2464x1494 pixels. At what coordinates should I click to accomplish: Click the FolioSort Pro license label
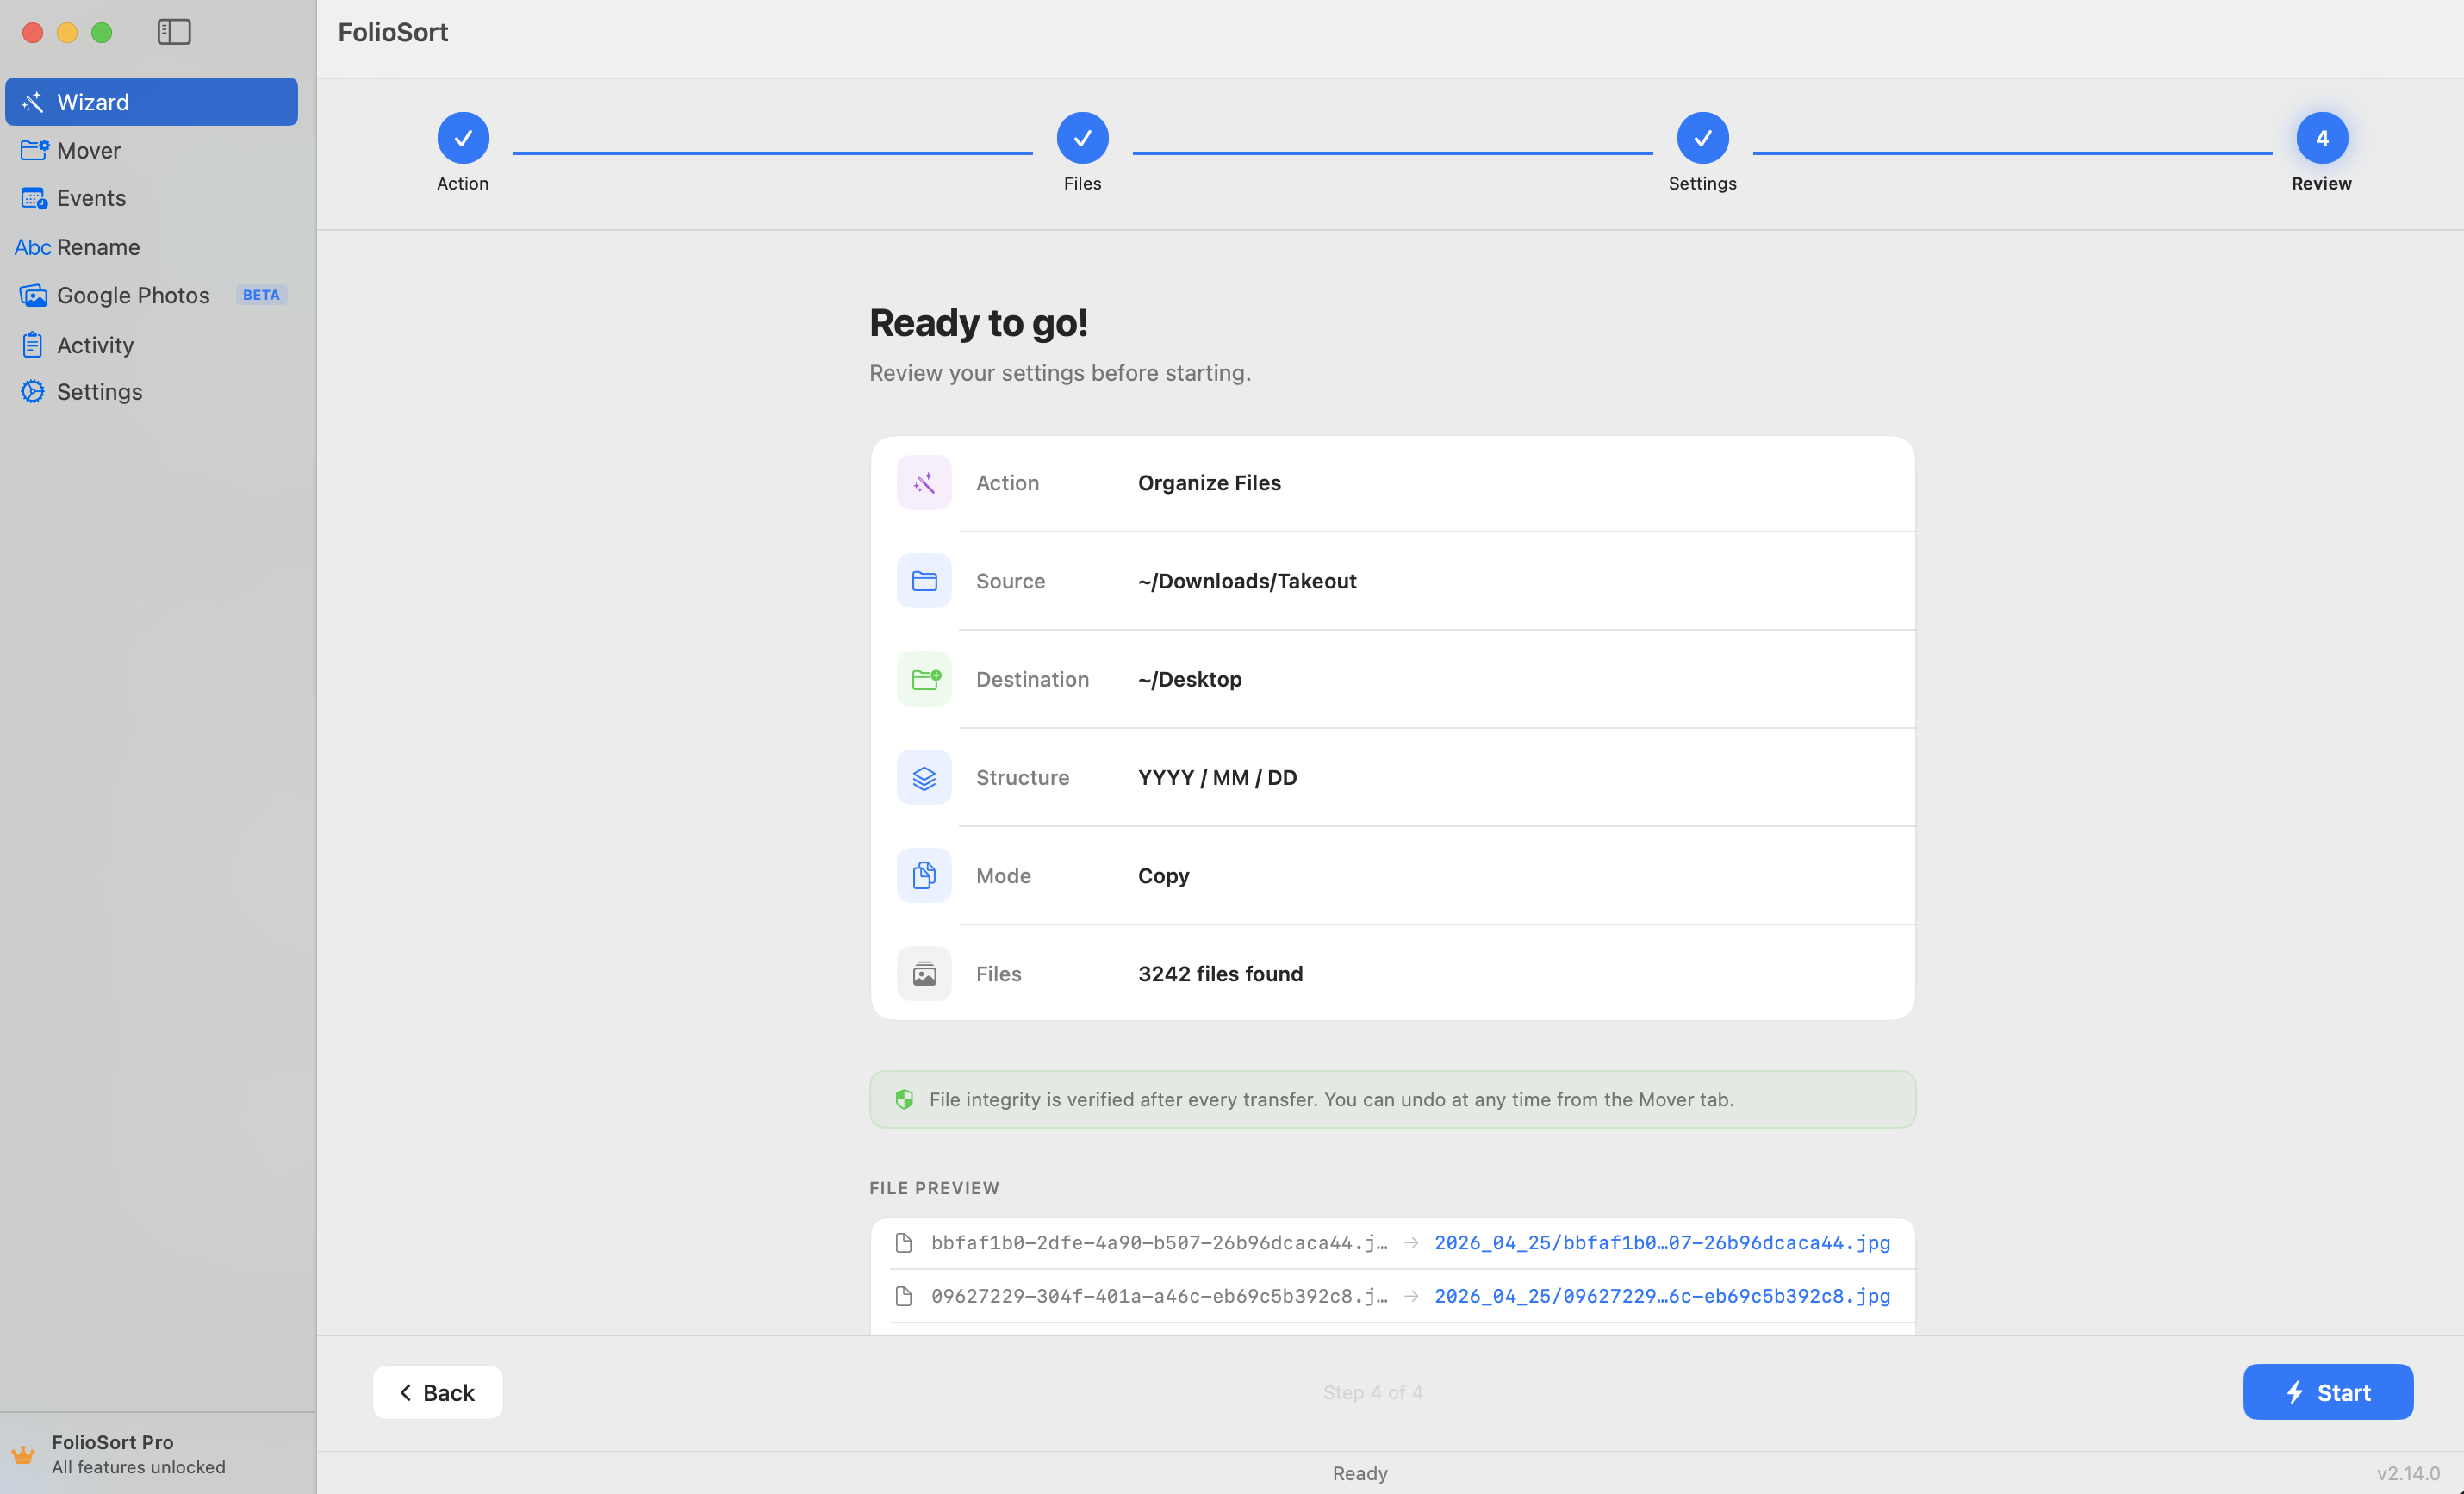(112, 1442)
